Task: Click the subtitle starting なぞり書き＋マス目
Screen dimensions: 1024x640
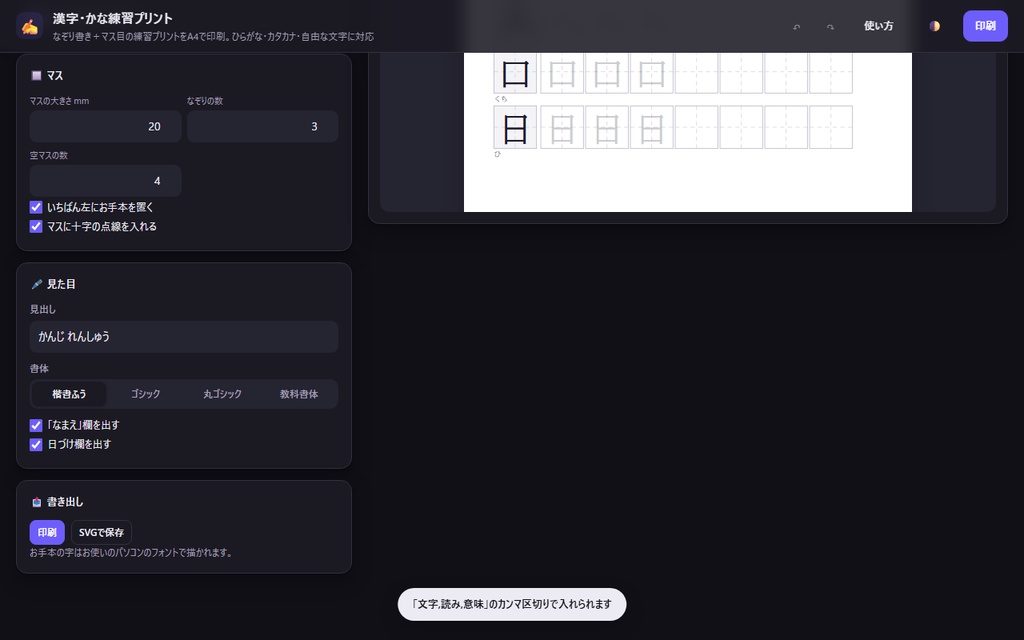Action: (x=213, y=37)
